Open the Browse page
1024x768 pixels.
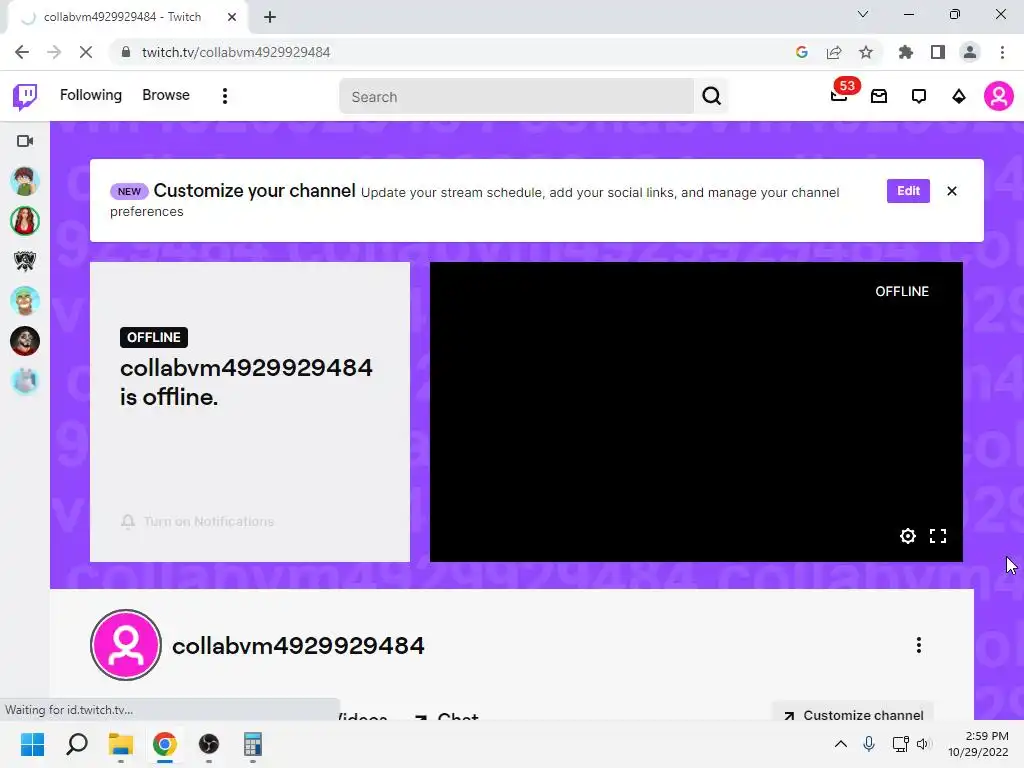pos(166,95)
